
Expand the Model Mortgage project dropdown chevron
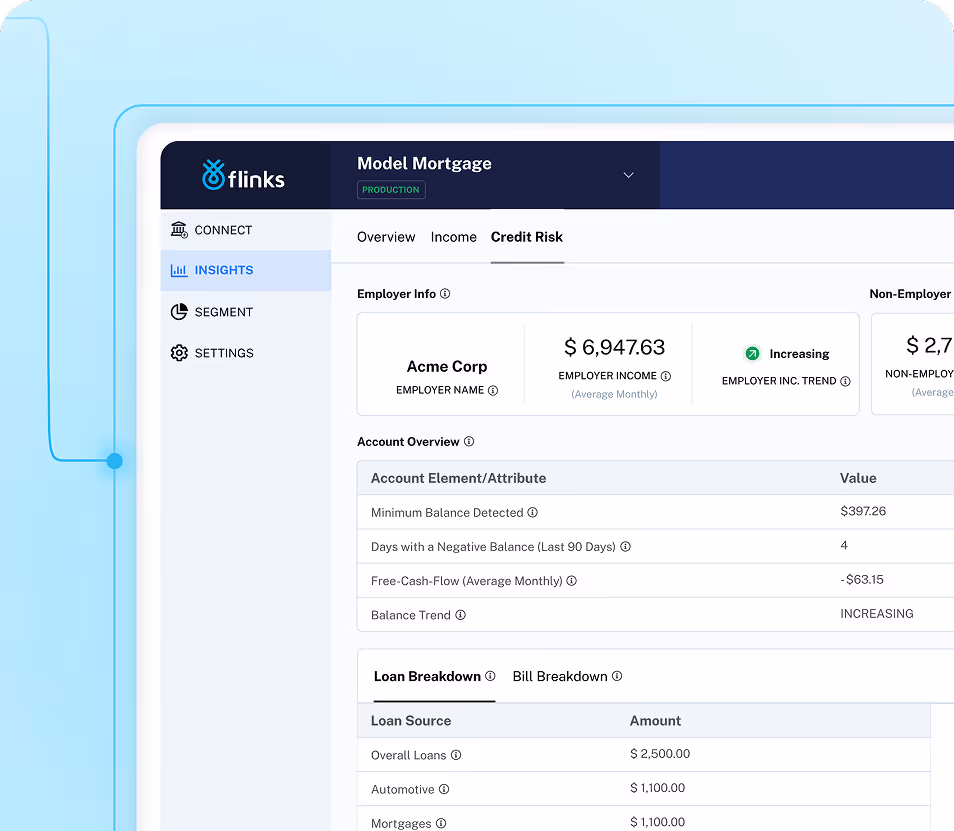628,175
